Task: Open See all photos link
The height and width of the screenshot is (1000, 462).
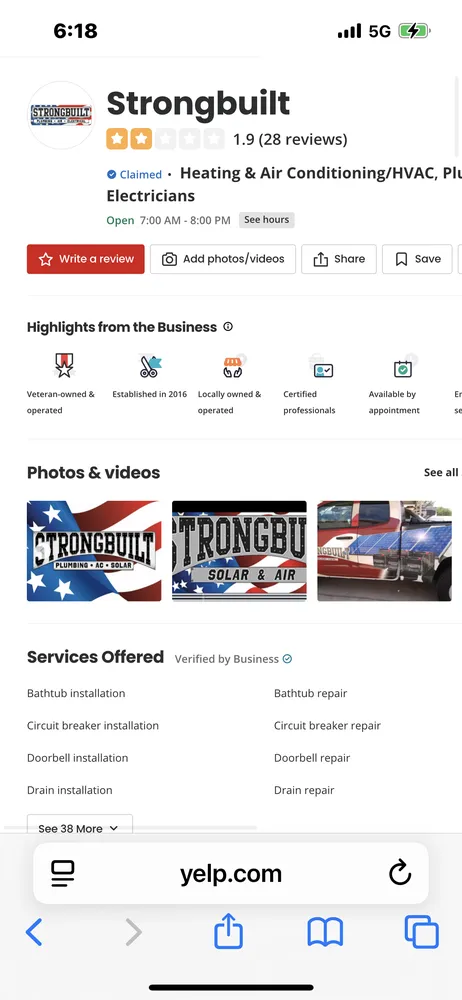Action: [x=442, y=473]
